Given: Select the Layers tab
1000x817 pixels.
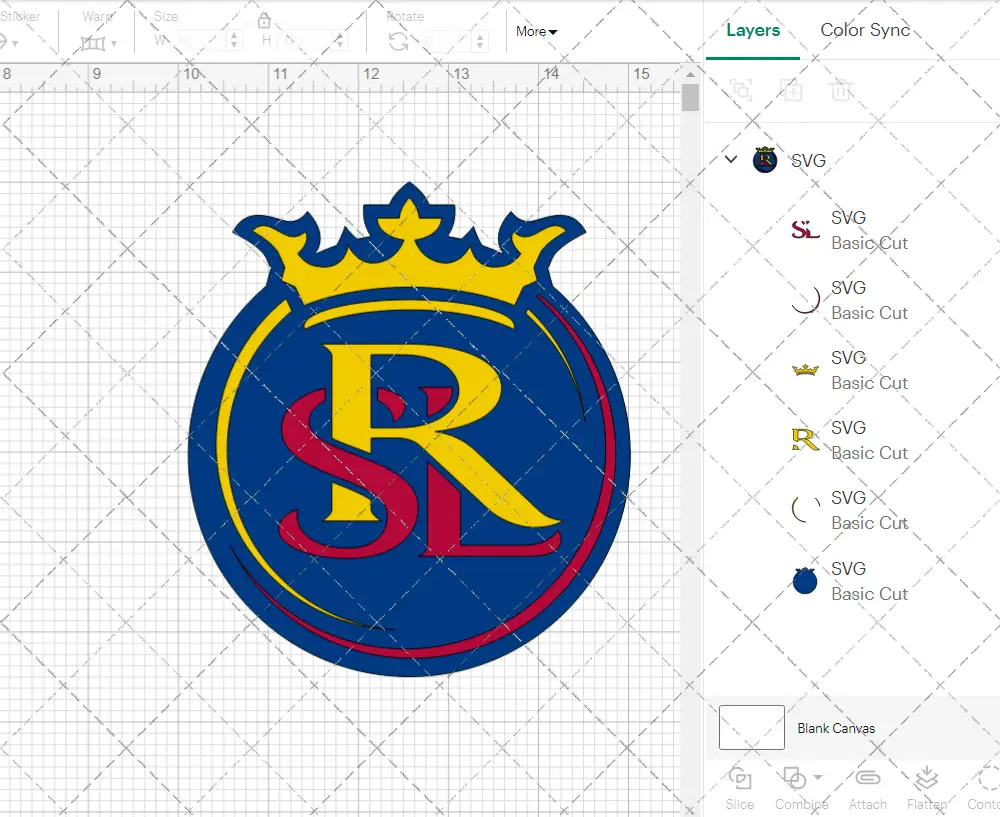Looking at the screenshot, I should pos(752,30).
